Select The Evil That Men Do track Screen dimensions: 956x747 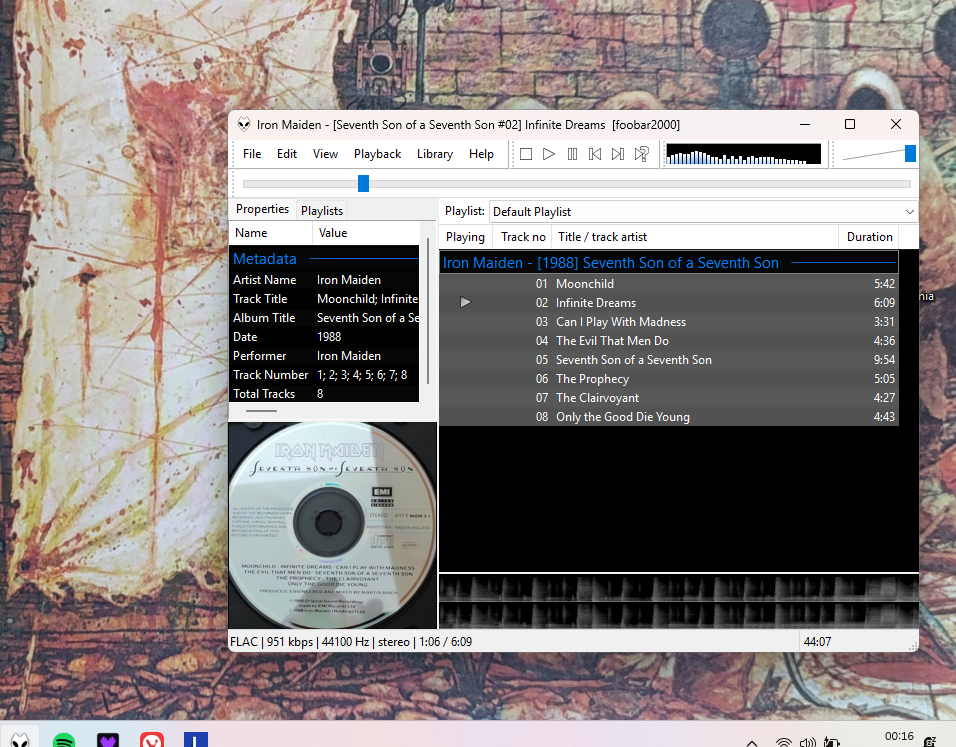click(x=612, y=341)
